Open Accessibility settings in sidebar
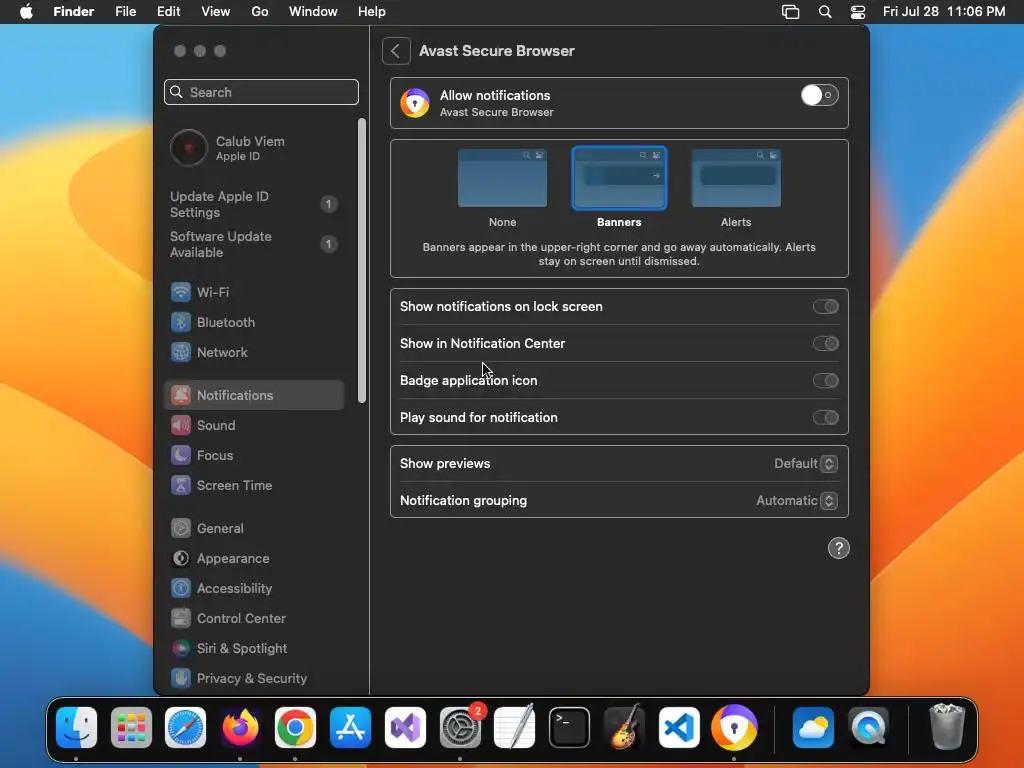 [253, 588]
